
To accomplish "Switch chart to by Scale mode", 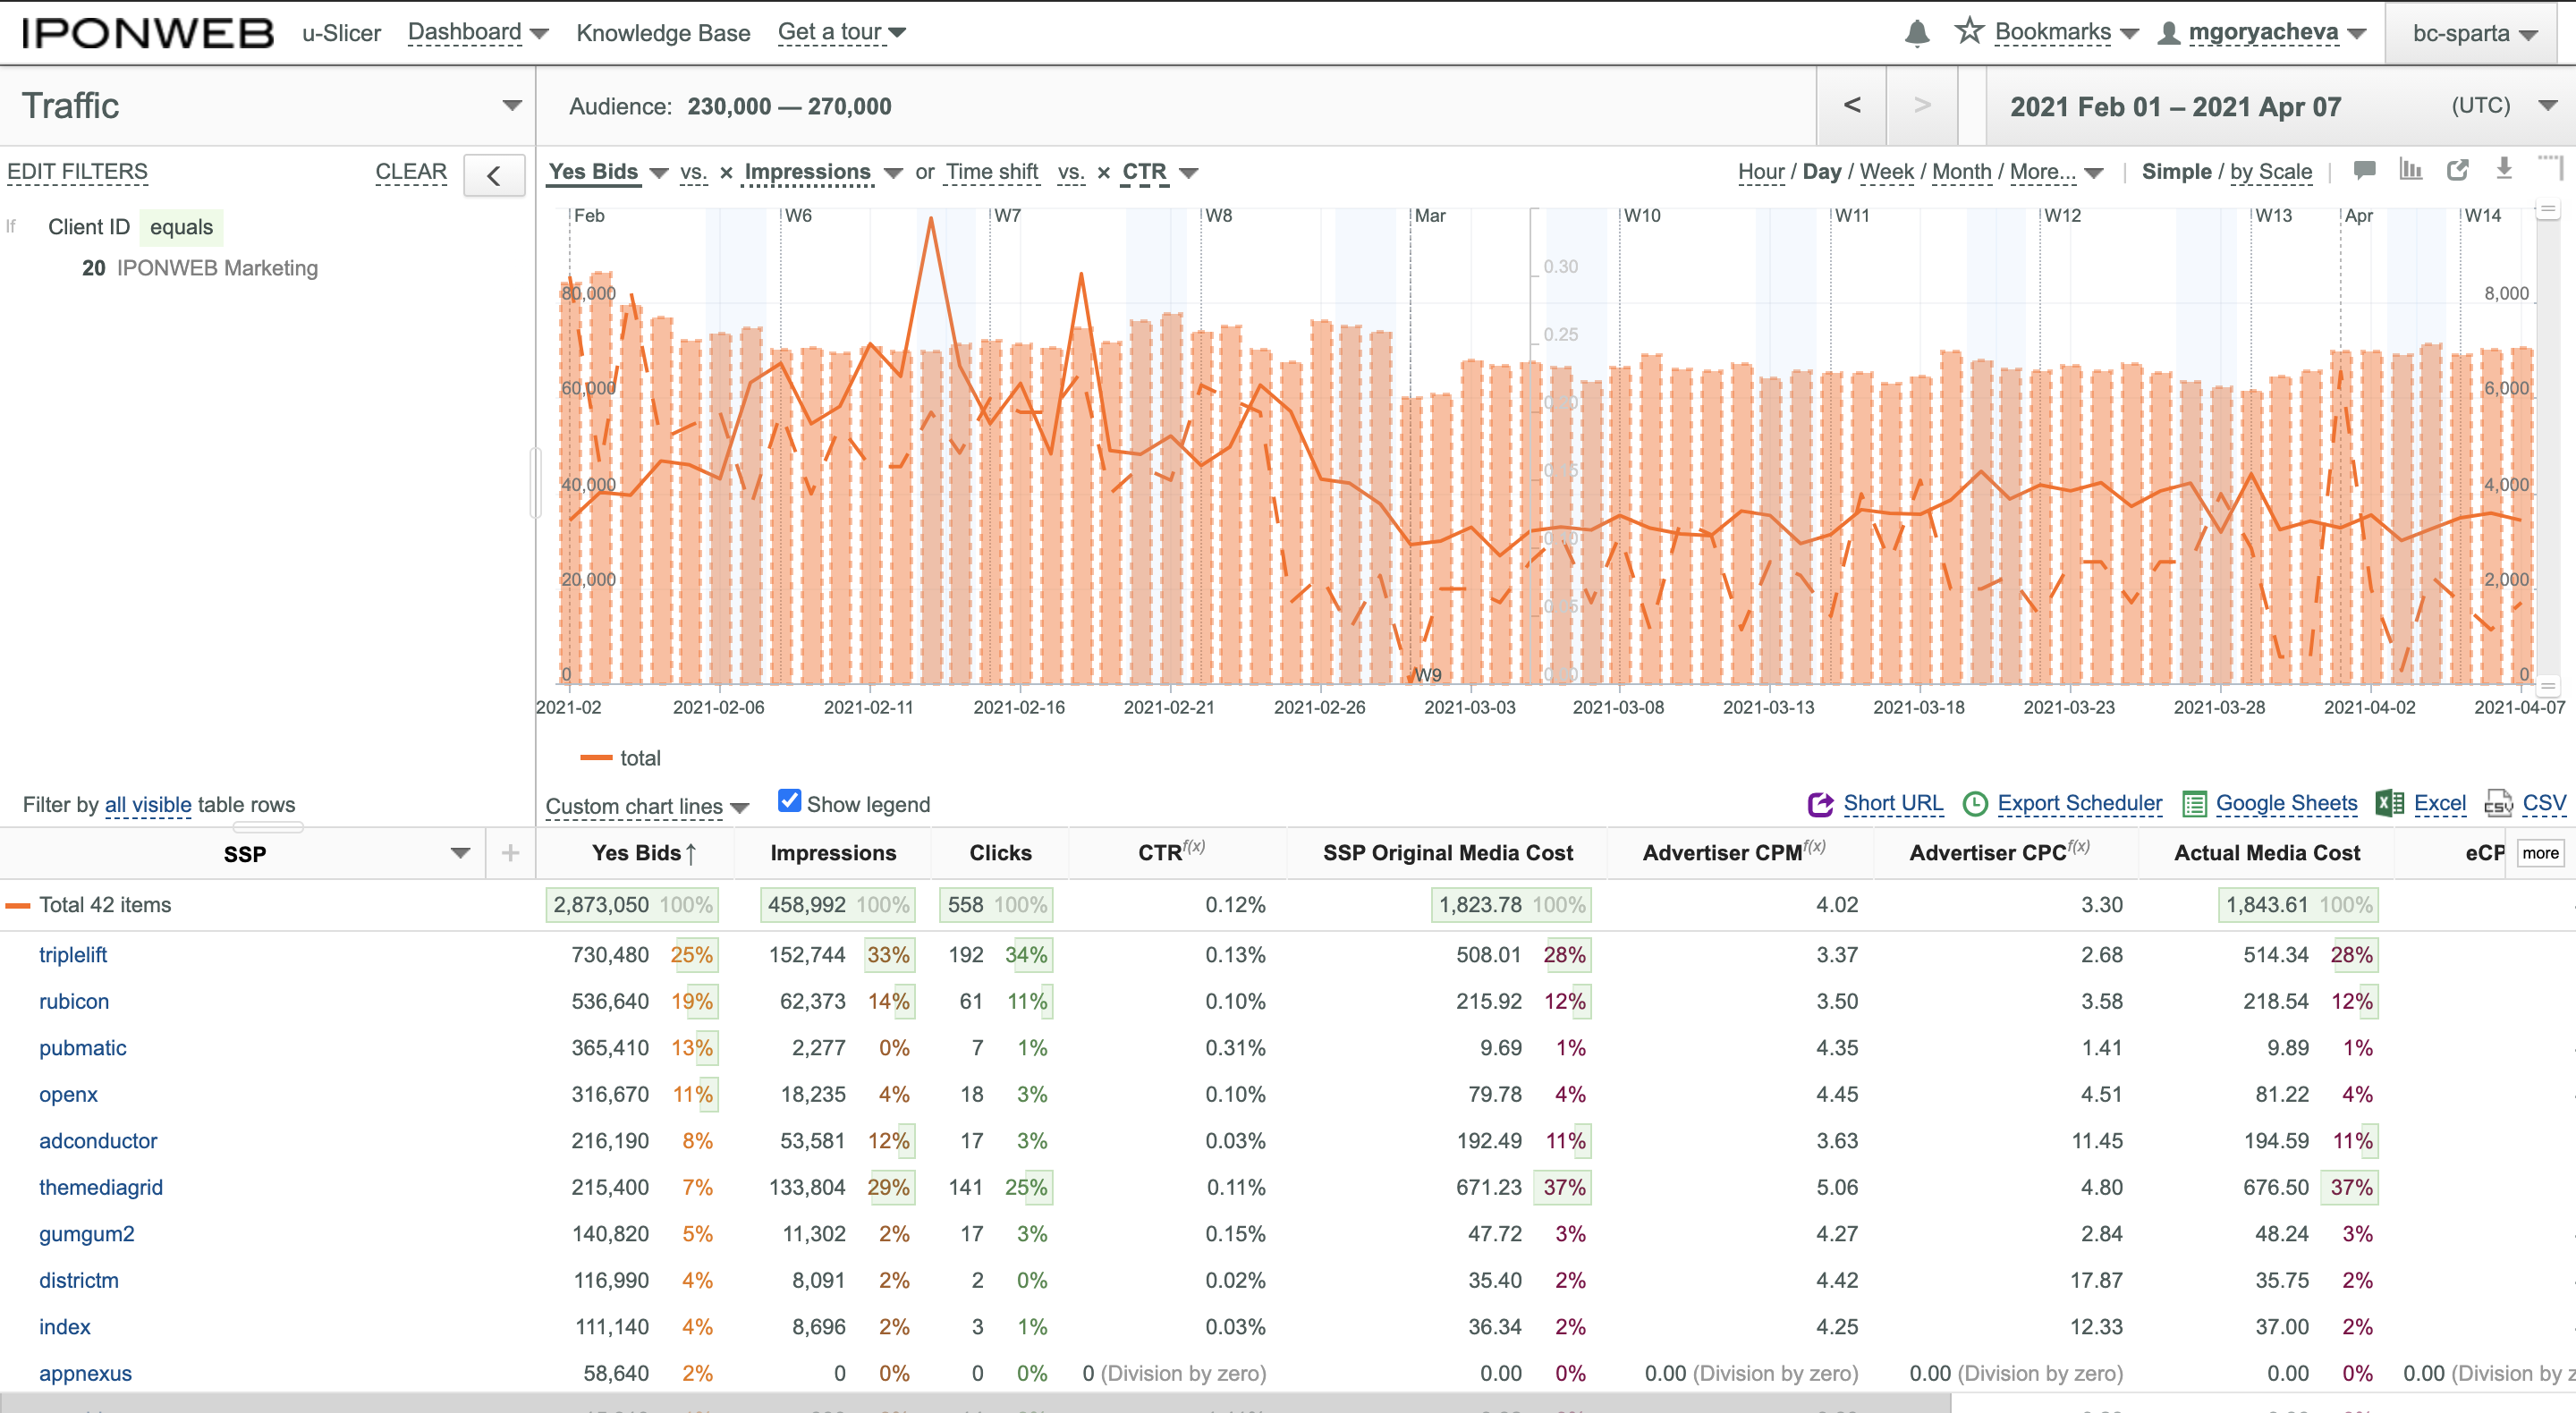I will [x=2270, y=172].
